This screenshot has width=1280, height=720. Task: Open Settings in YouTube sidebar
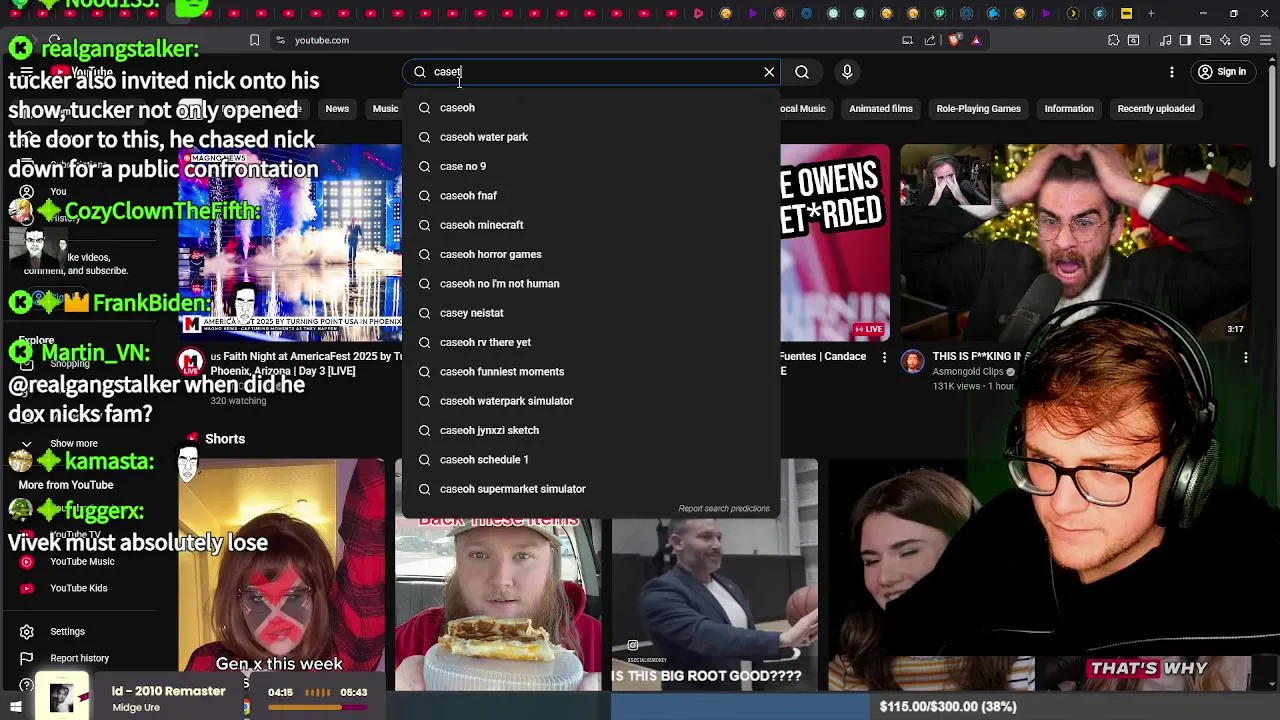point(67,632)
